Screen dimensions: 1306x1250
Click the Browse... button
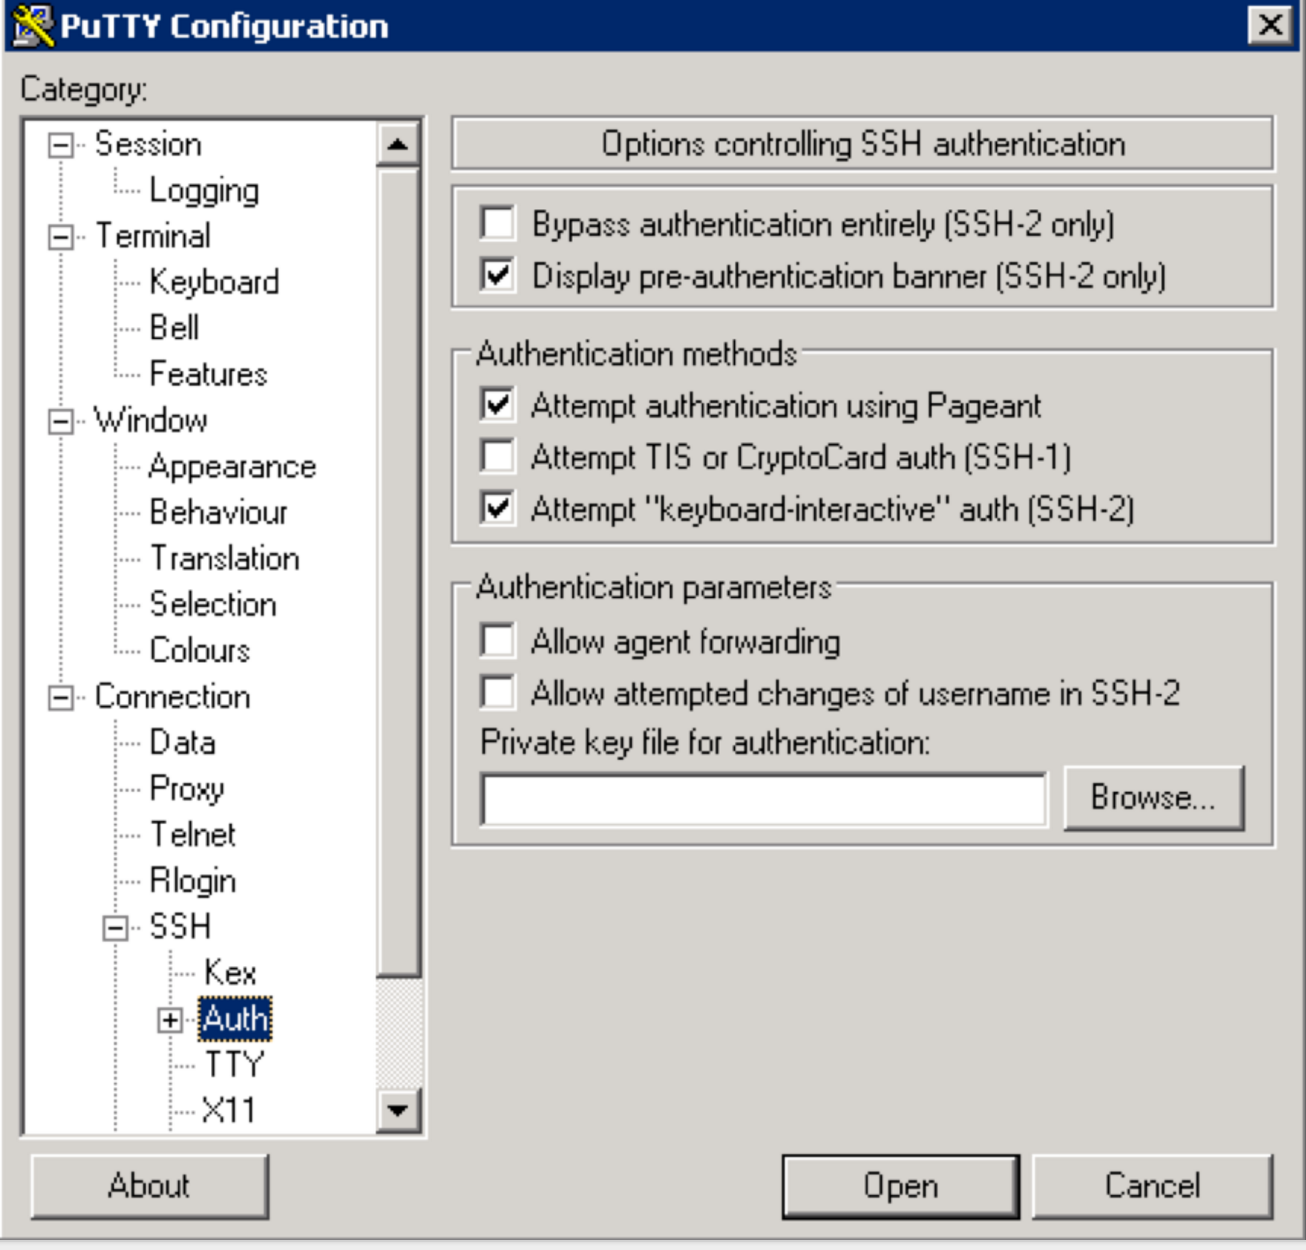(x=1154, y=798)
